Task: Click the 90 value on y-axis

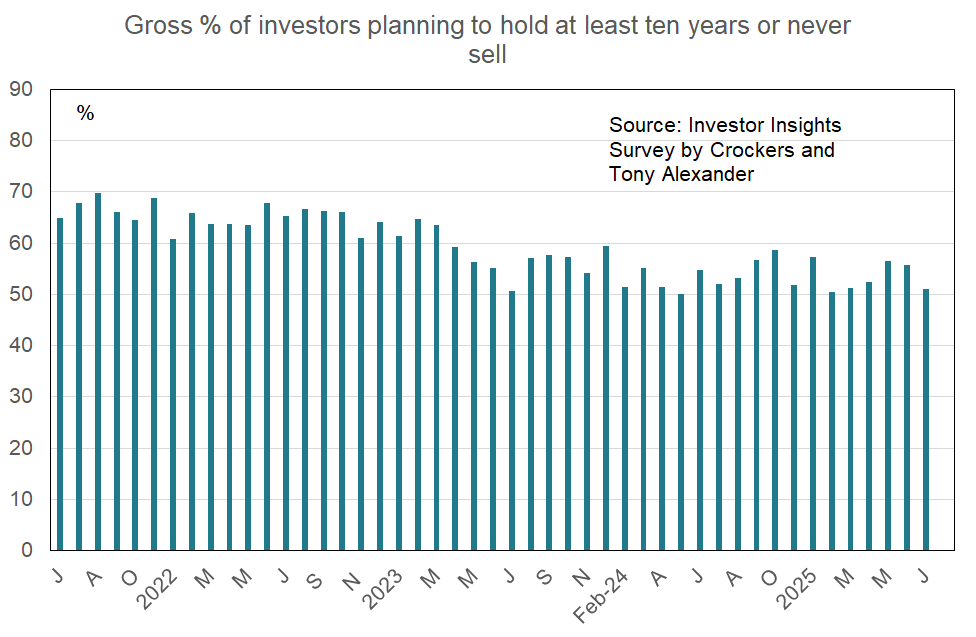Action: point(21,89)
